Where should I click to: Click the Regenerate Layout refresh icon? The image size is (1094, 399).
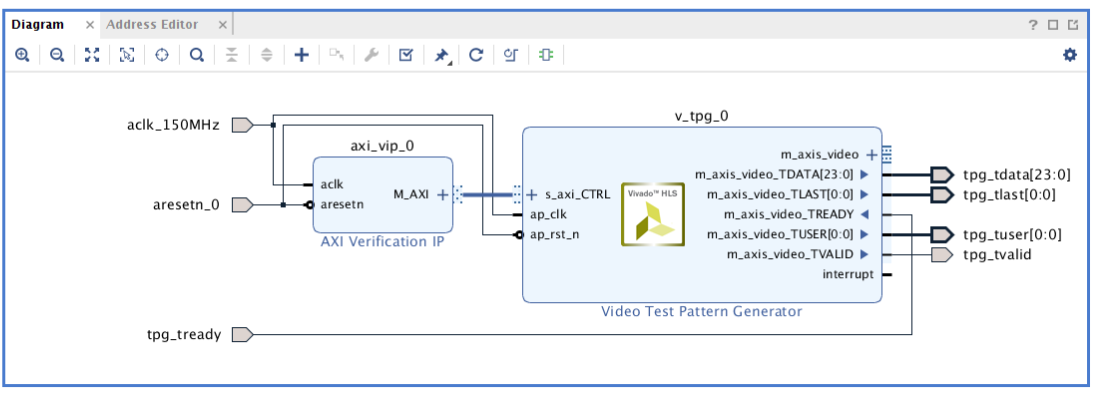[x=476, y=55]
